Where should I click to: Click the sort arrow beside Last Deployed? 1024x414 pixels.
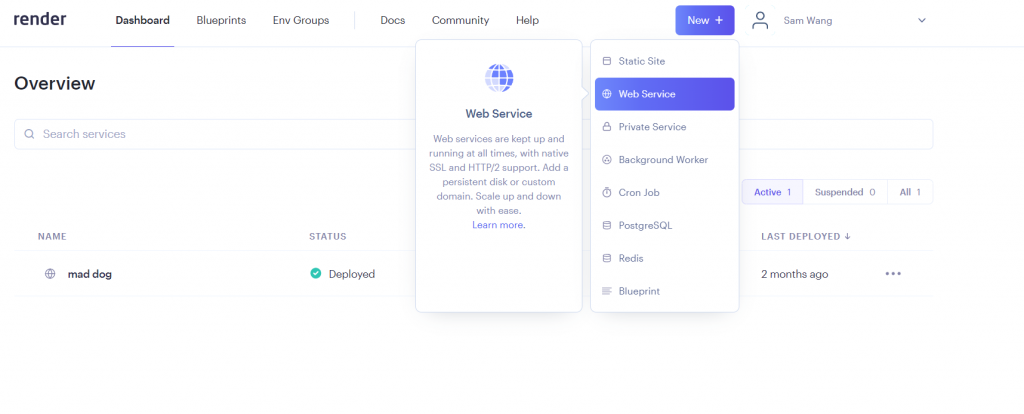(x=848, y=236)
